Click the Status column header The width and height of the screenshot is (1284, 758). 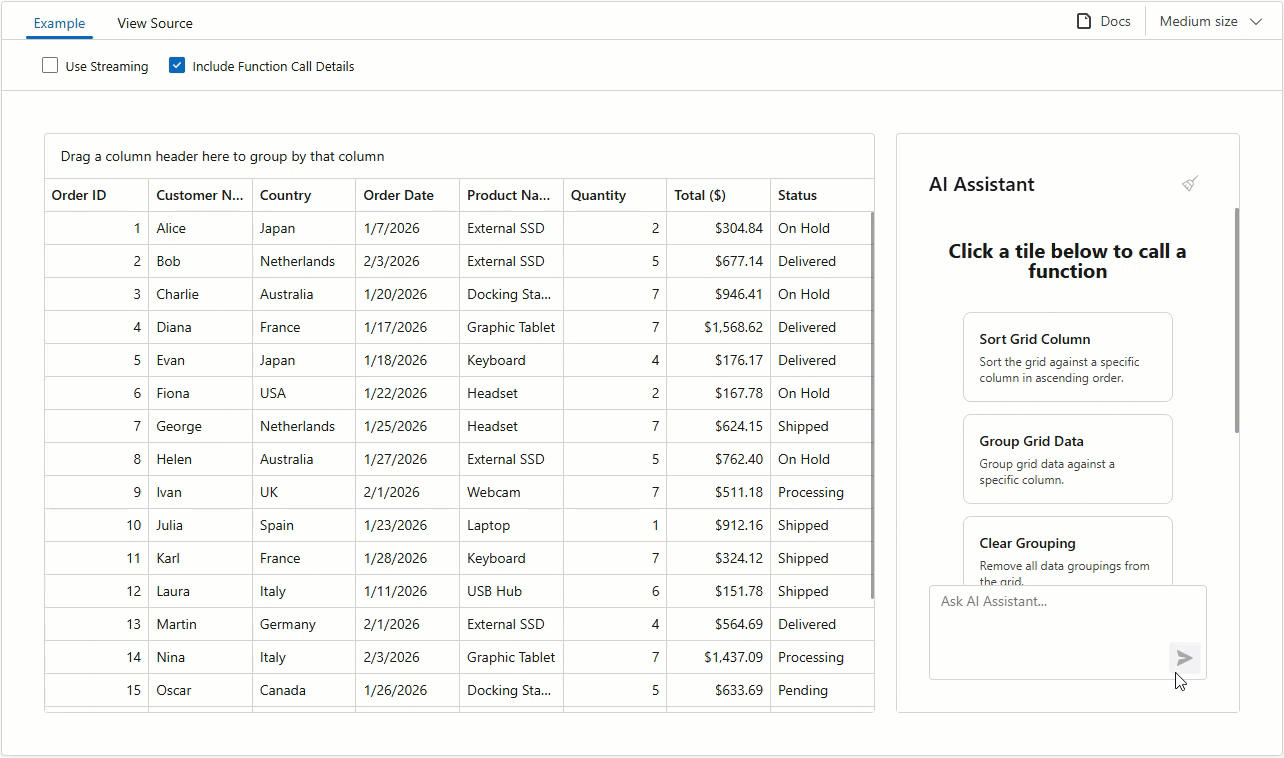[x=798, y=195]
